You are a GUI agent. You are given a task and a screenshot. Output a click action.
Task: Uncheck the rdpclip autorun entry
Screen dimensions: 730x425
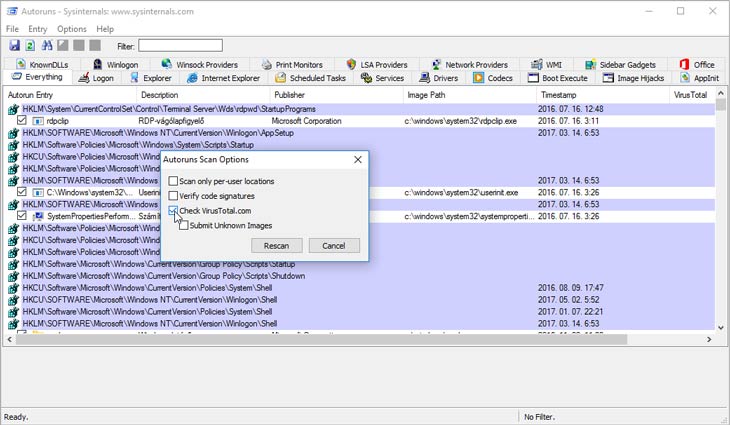pos(21,120)
